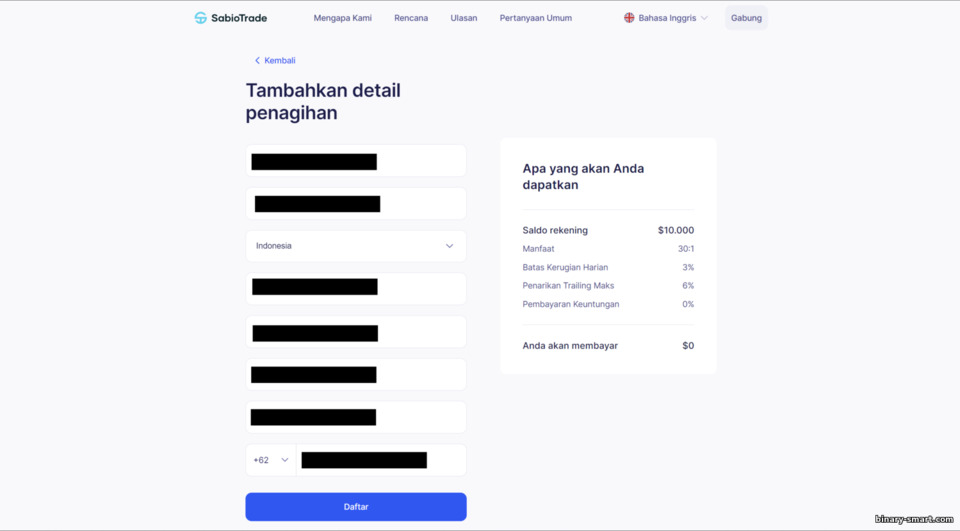
Task: Select Pertanyaan Umum in navigation
Action: click(x=536, y=18)
